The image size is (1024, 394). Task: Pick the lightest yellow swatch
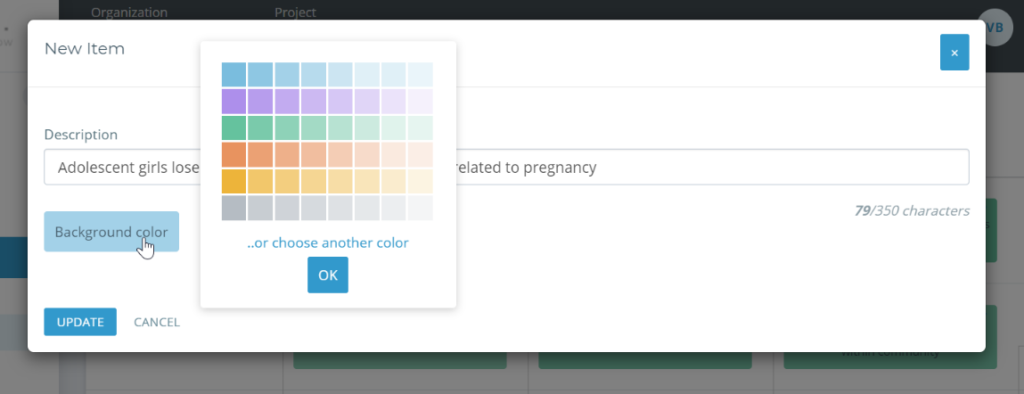pyautogui.click(x=420, y=182)
